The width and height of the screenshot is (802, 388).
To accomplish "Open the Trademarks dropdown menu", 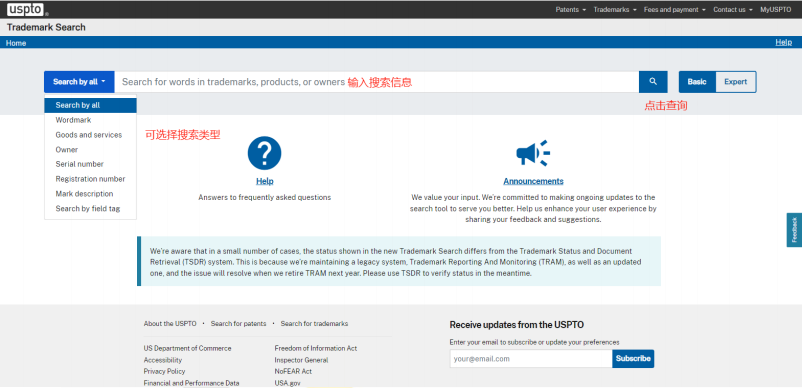I will [615, 10].
